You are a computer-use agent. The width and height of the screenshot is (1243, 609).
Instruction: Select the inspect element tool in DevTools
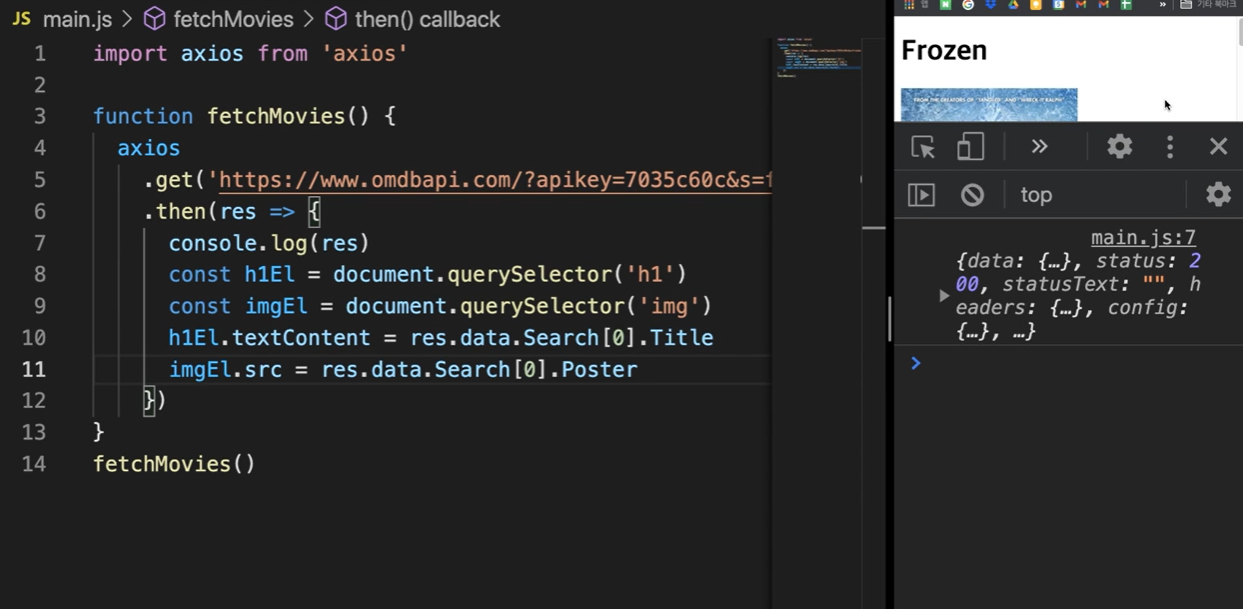coord(922,147)
